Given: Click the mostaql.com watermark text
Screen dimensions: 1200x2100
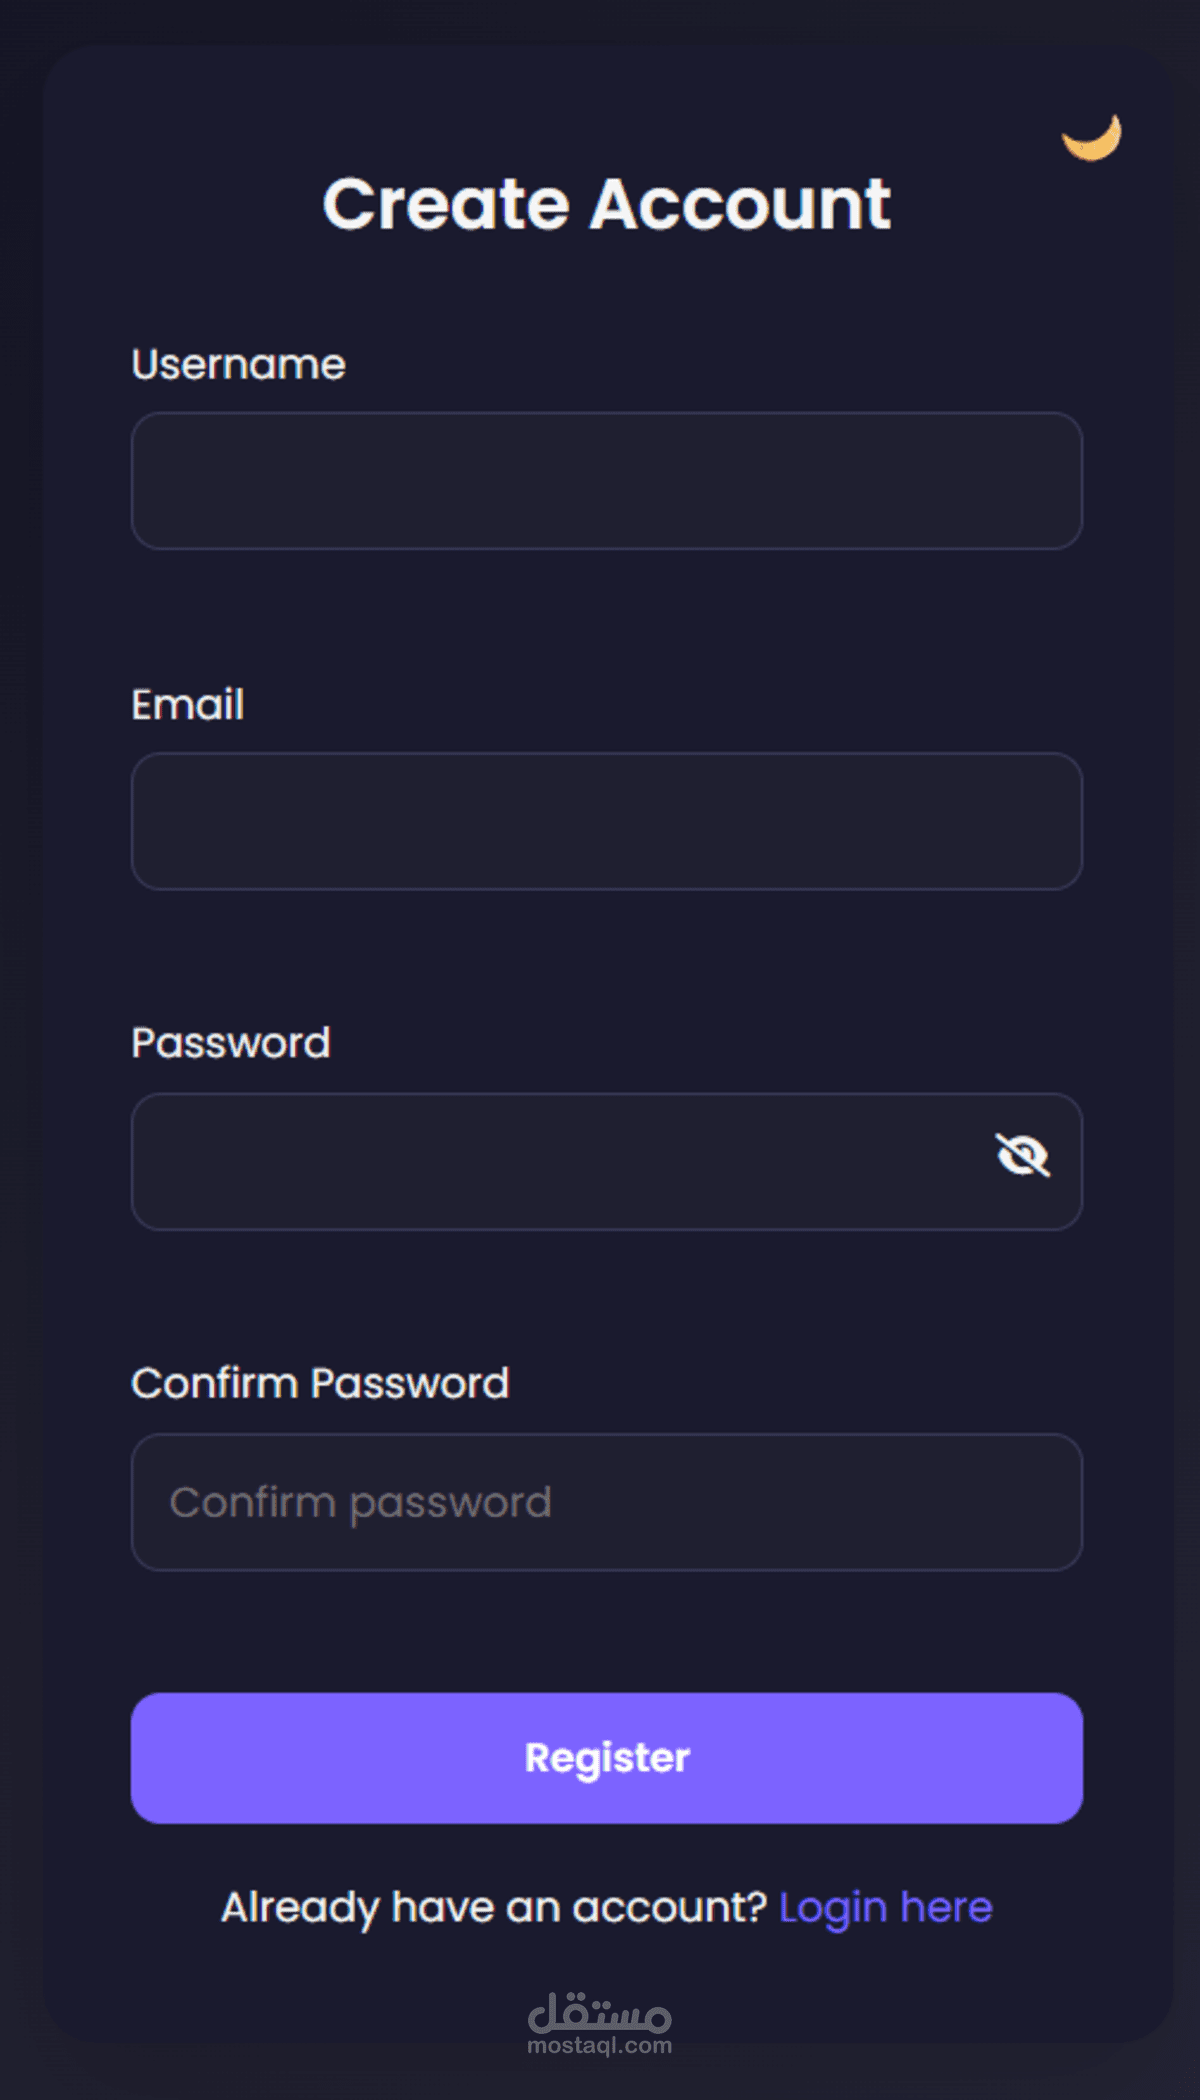Looking at the screenshot, I should click(599, 2046).
